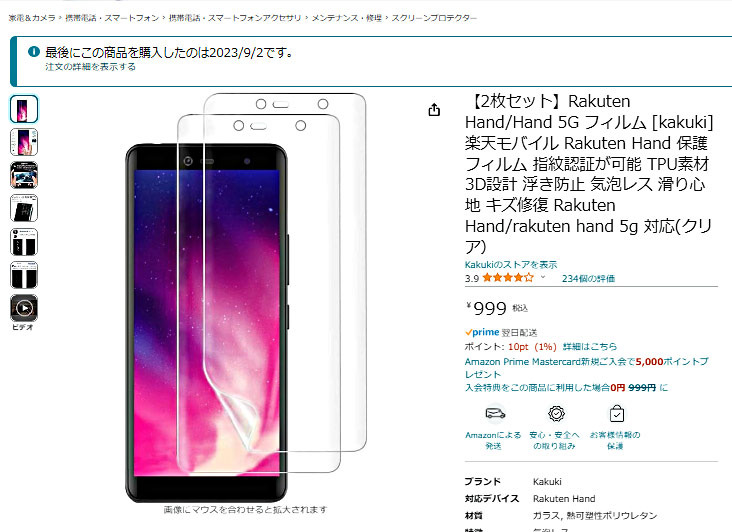Select the first product thumbnail
Viewport: 732px width, 532px height.
pyautogui.click(x=24, y=109)
